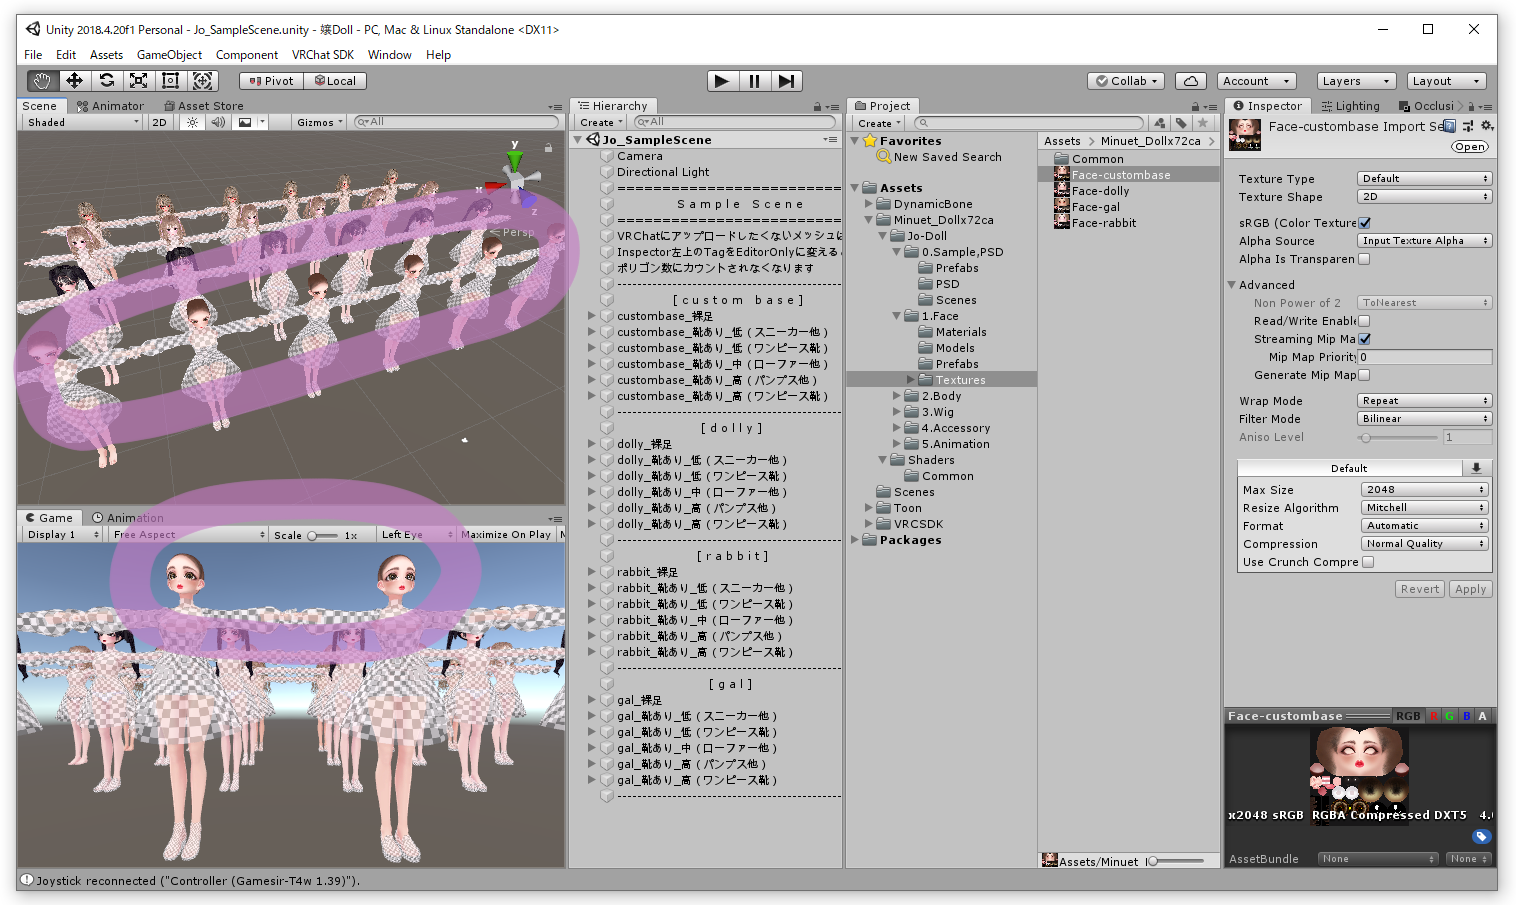Viewport: 1516px width, 905px height.
Task: Open the cloud services button
Action: [x=1190, y=81]
